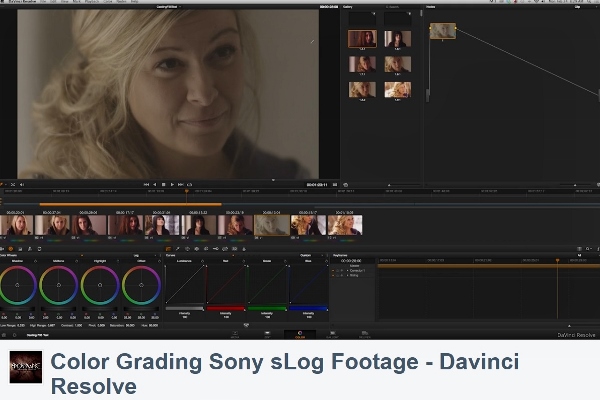Reset the Highlight color wheel
Image resolution: width=600 pixels, height=400 pixels.
pyautogui.click(x=118, y=261)
